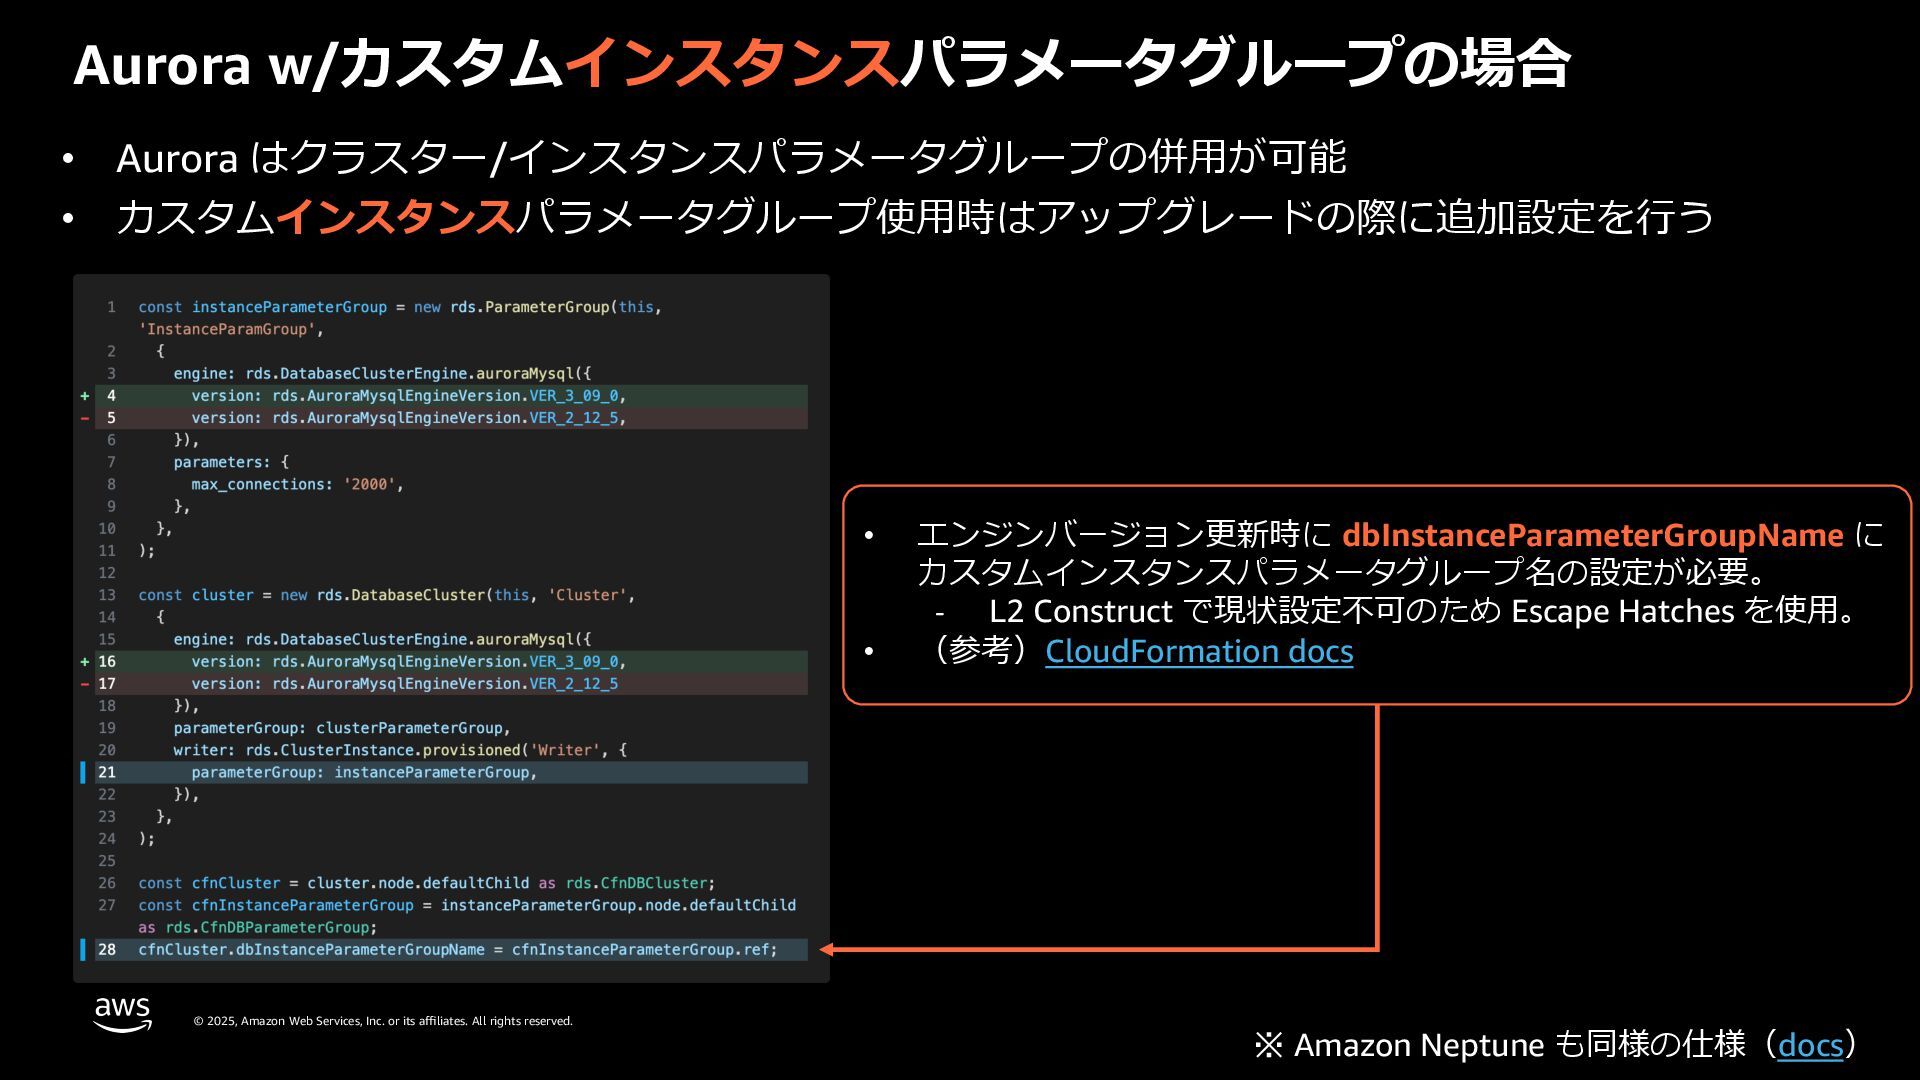Click the 'InstanceParamGroup' string line

click(x=231, y=329)
